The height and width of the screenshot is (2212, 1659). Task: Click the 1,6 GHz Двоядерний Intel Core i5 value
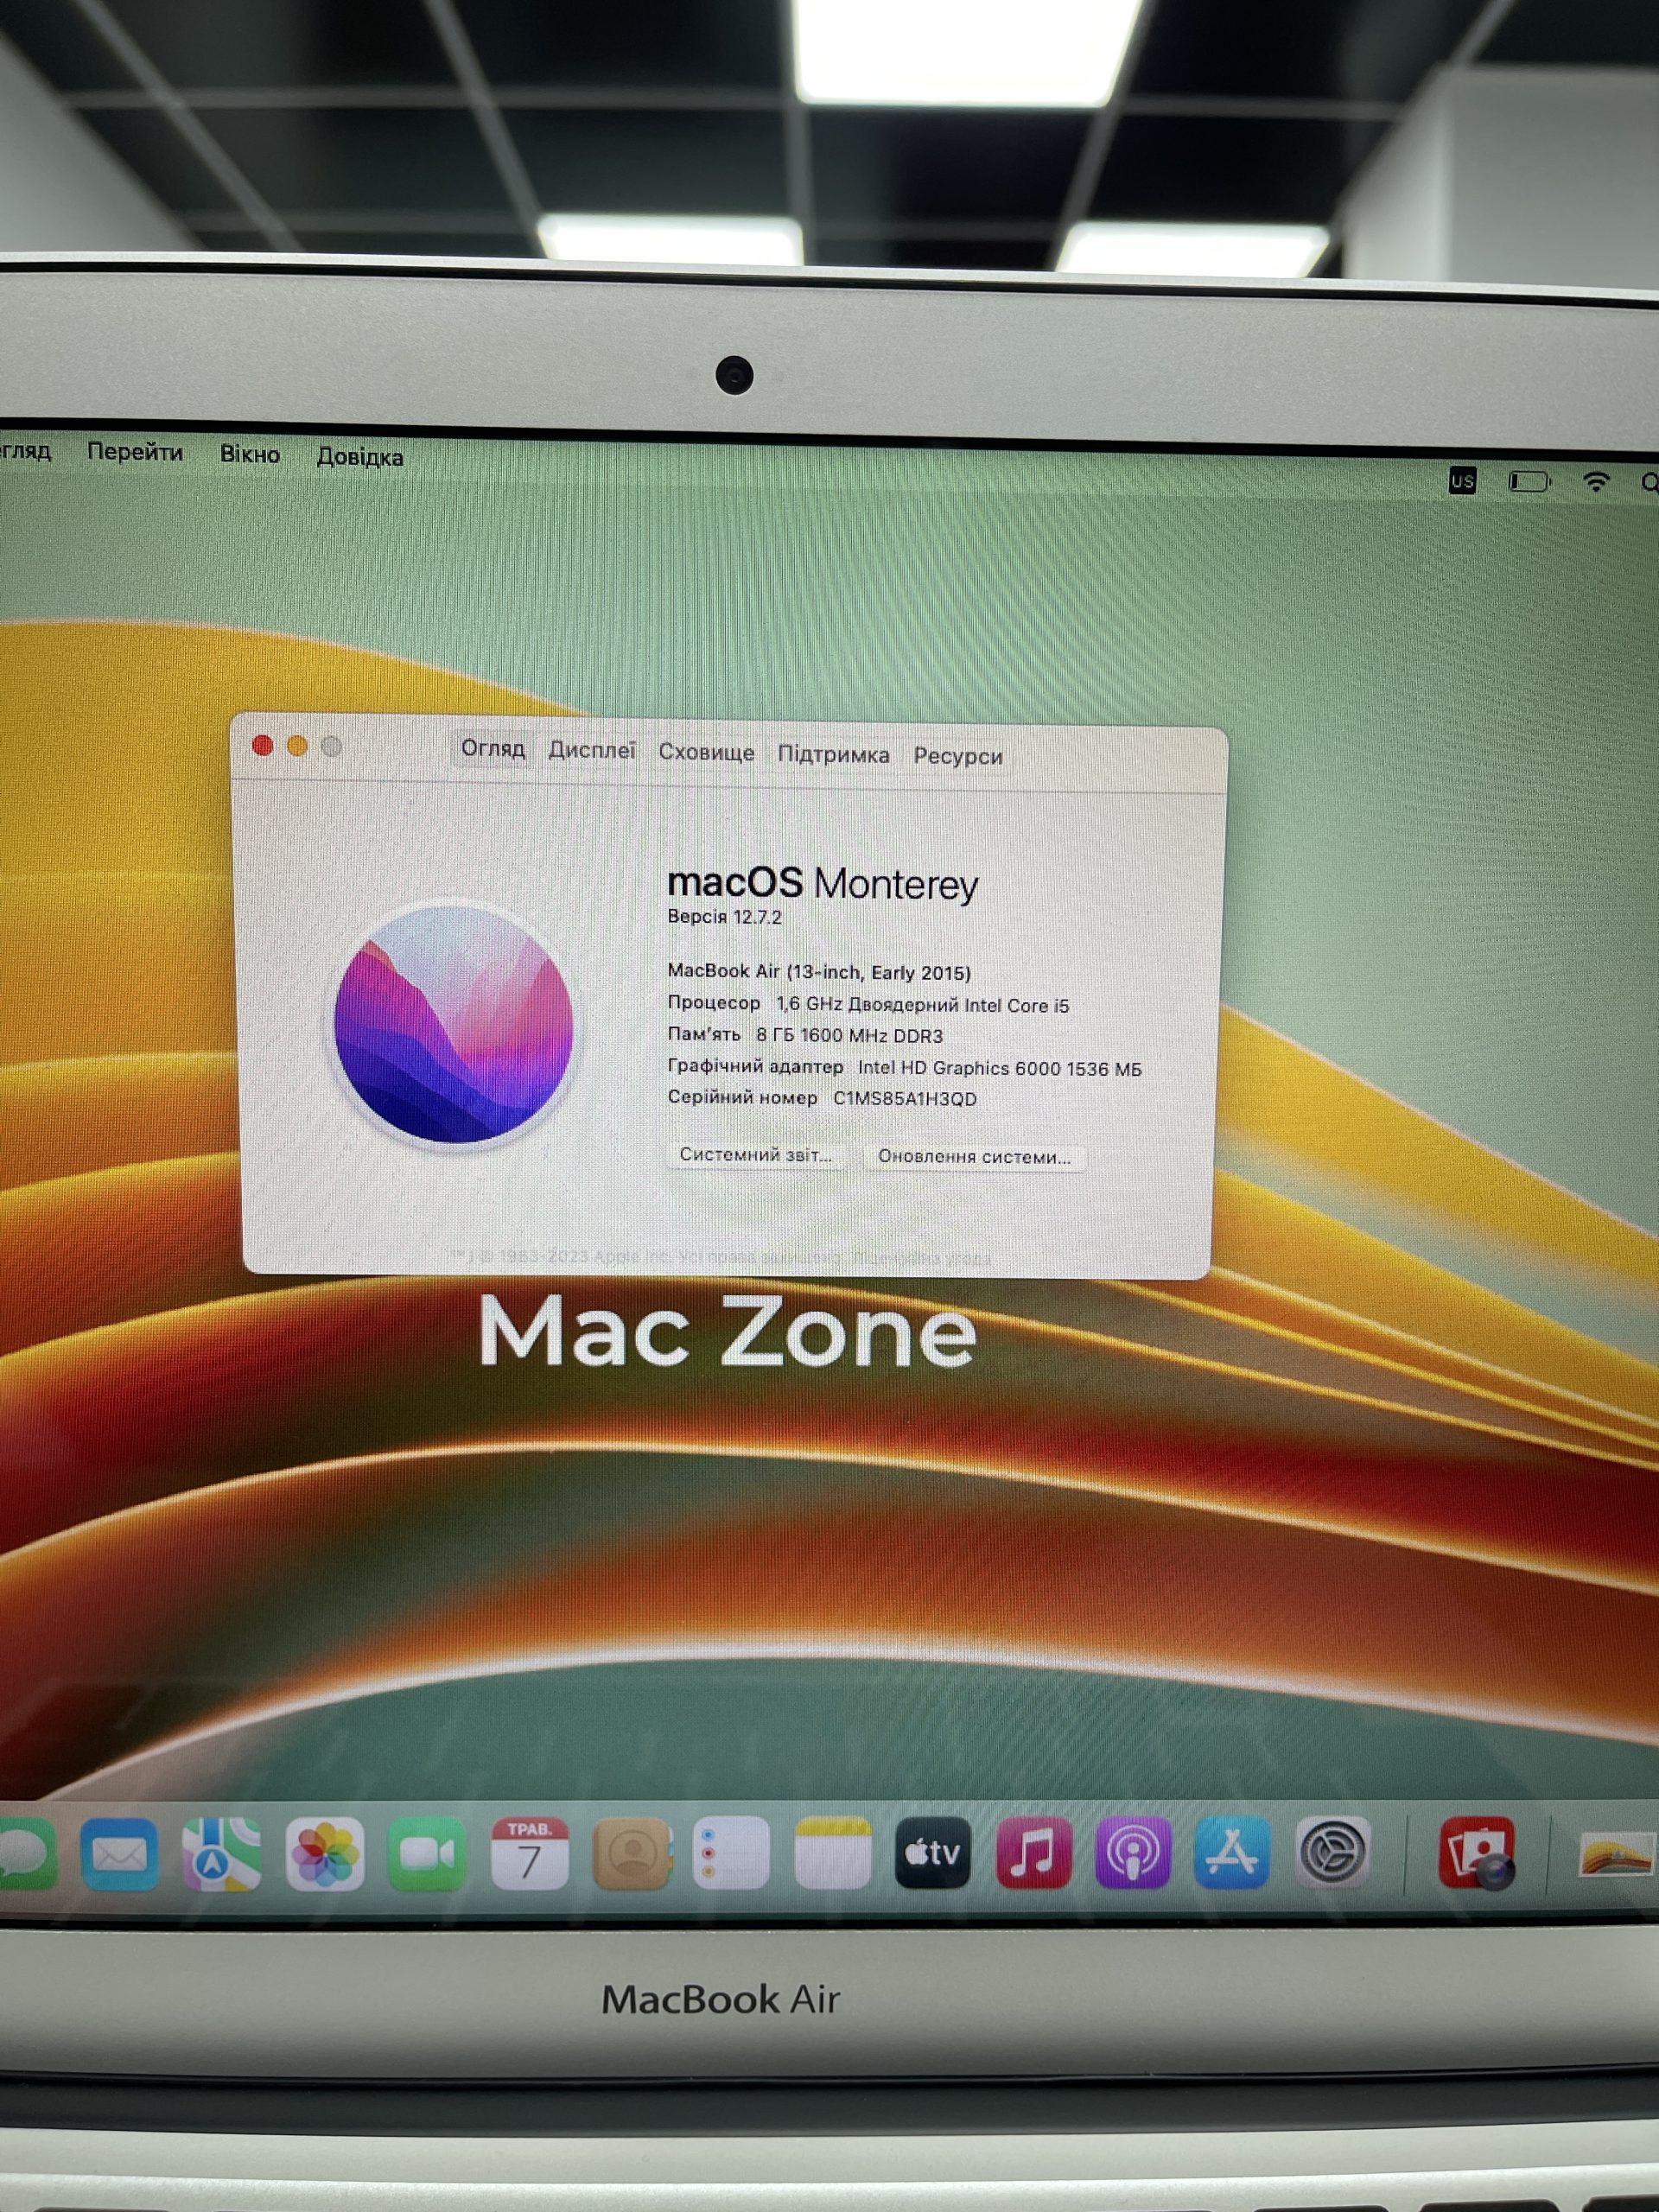tap(923, 1005)
